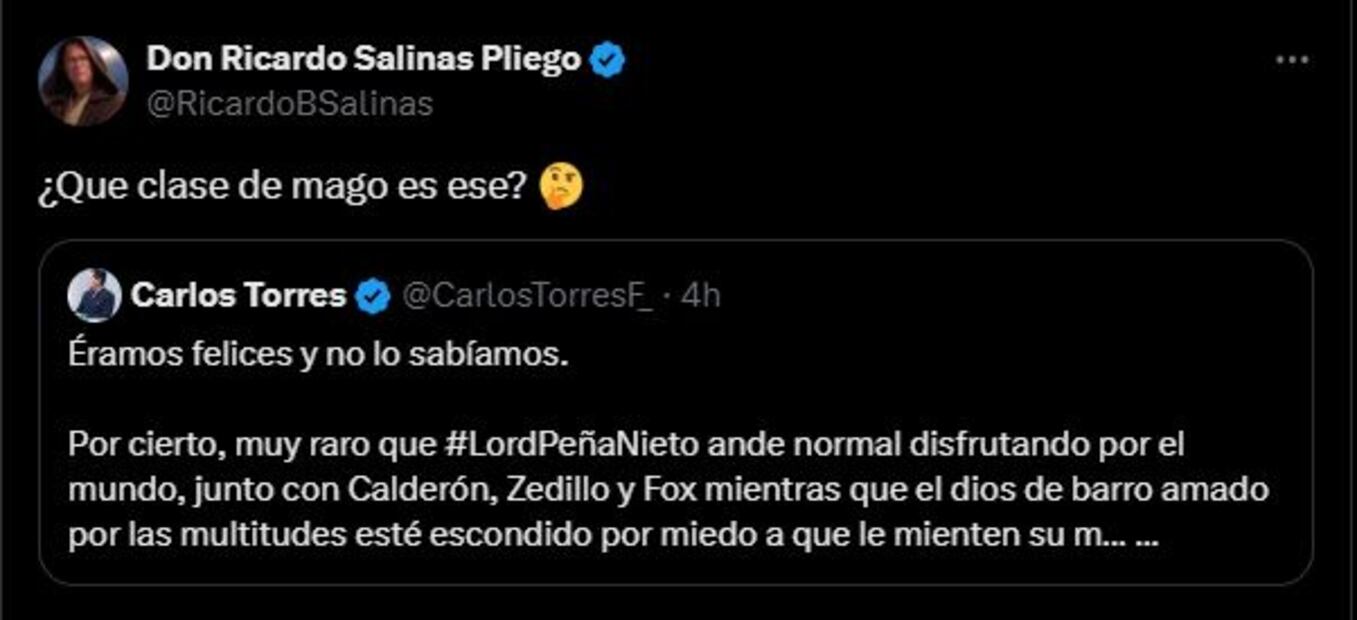Open Ricardo Salinas Pliego's profile picture
Screen dimensions: 1357x620
[x=83, y=81]
